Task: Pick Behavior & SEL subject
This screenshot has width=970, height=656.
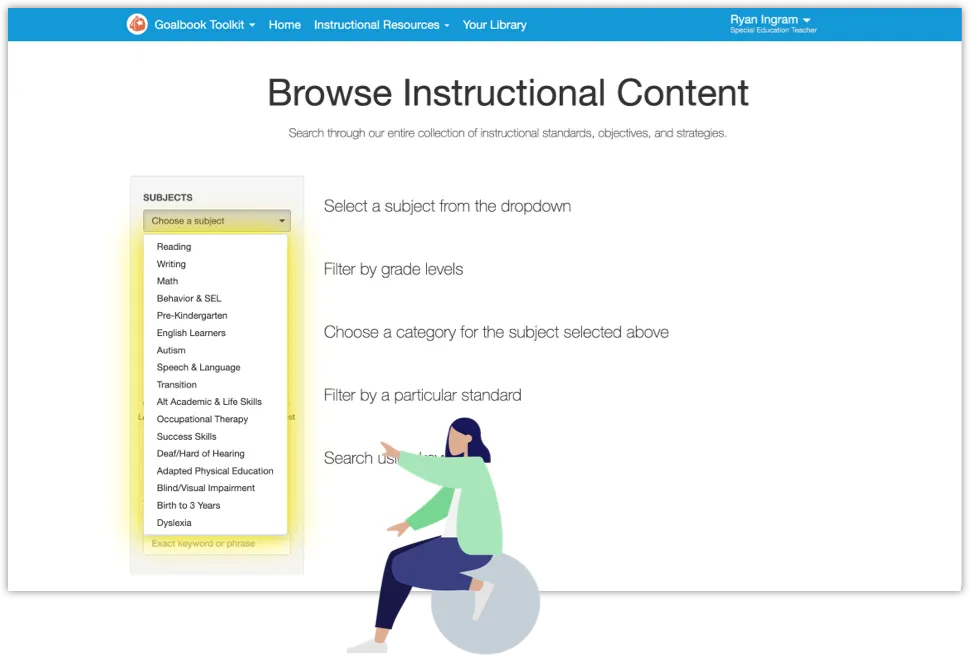Action: 189,298
